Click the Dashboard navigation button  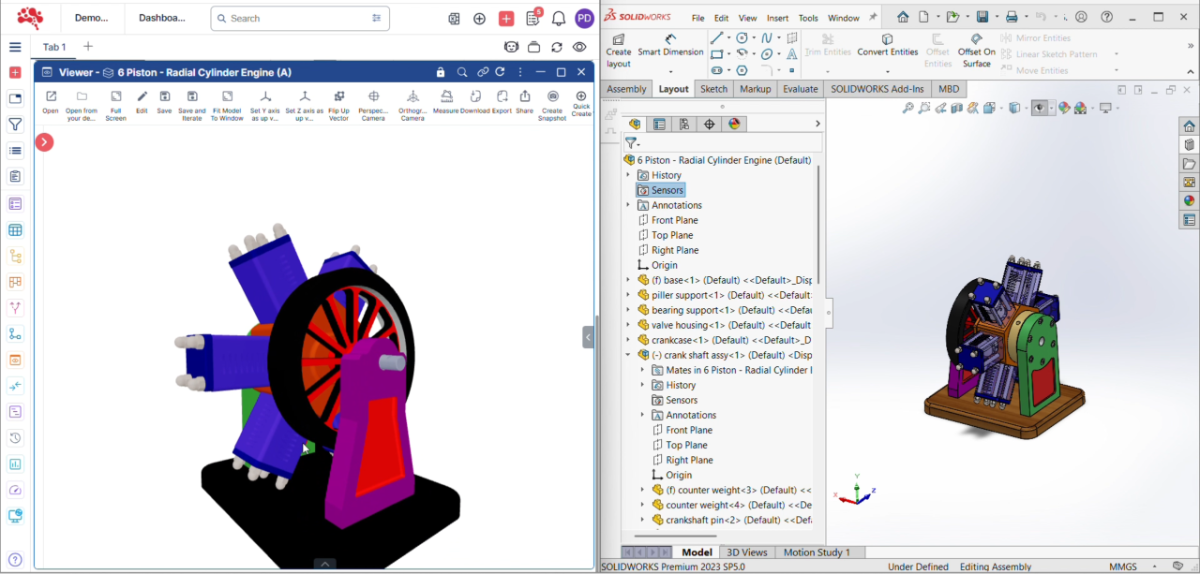coord(164,18)
